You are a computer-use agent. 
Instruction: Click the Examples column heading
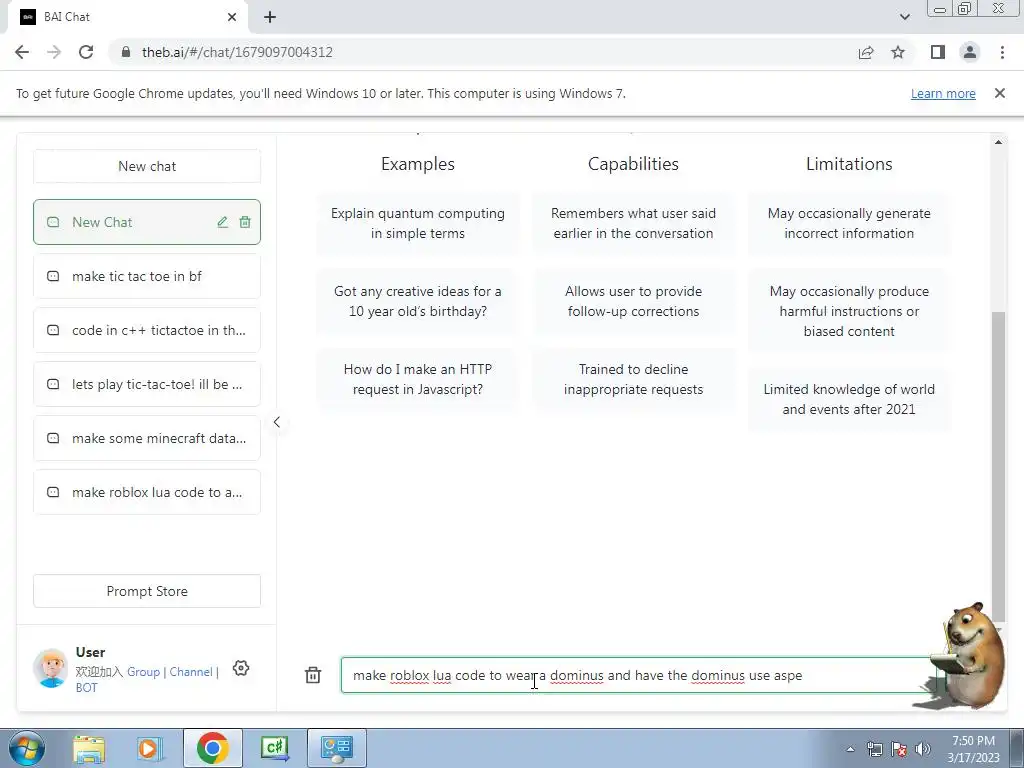[x=418, y=164]
